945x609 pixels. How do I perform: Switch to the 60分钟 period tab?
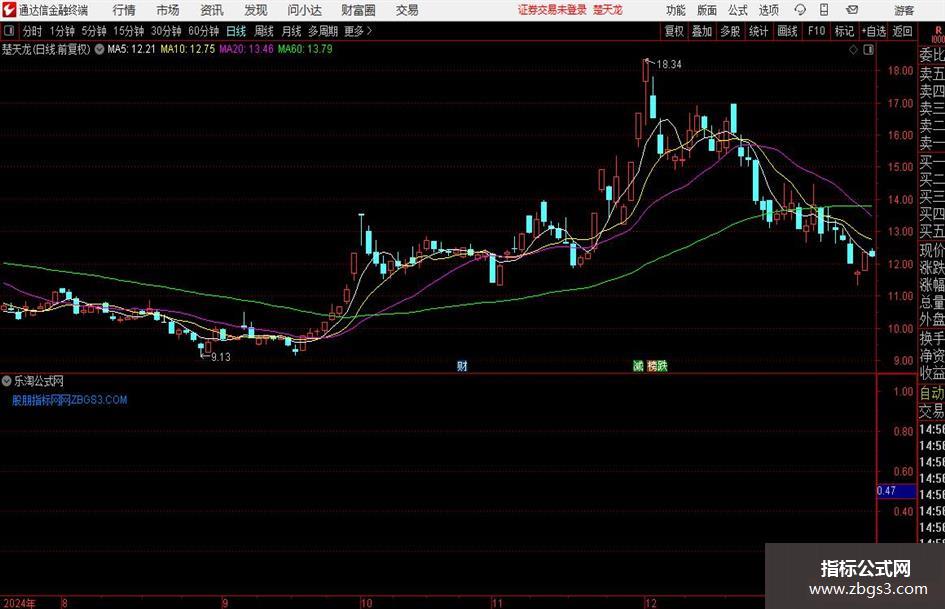point(203,31)
